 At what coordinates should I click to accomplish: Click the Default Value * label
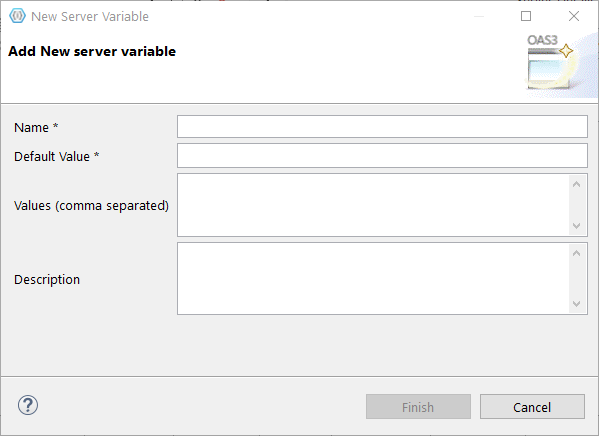57,156
